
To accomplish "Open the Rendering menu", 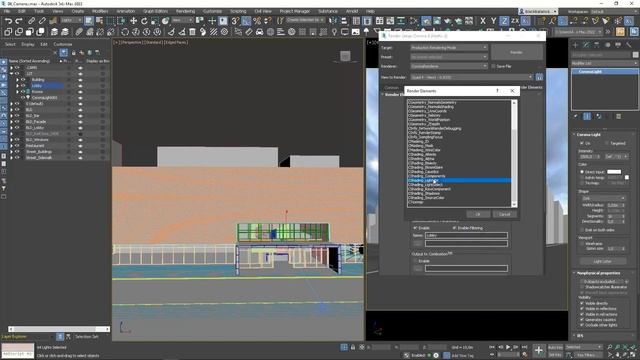I will tap(185, 11).
